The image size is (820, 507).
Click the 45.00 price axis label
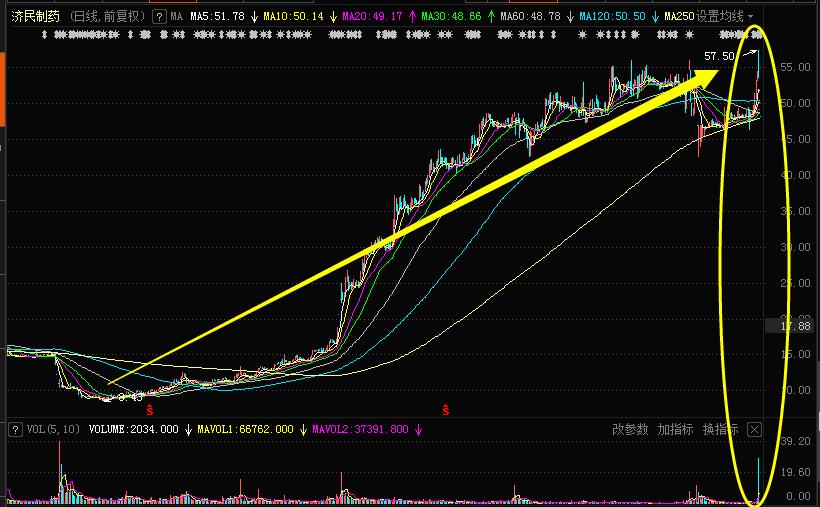(x=795, y=139)
